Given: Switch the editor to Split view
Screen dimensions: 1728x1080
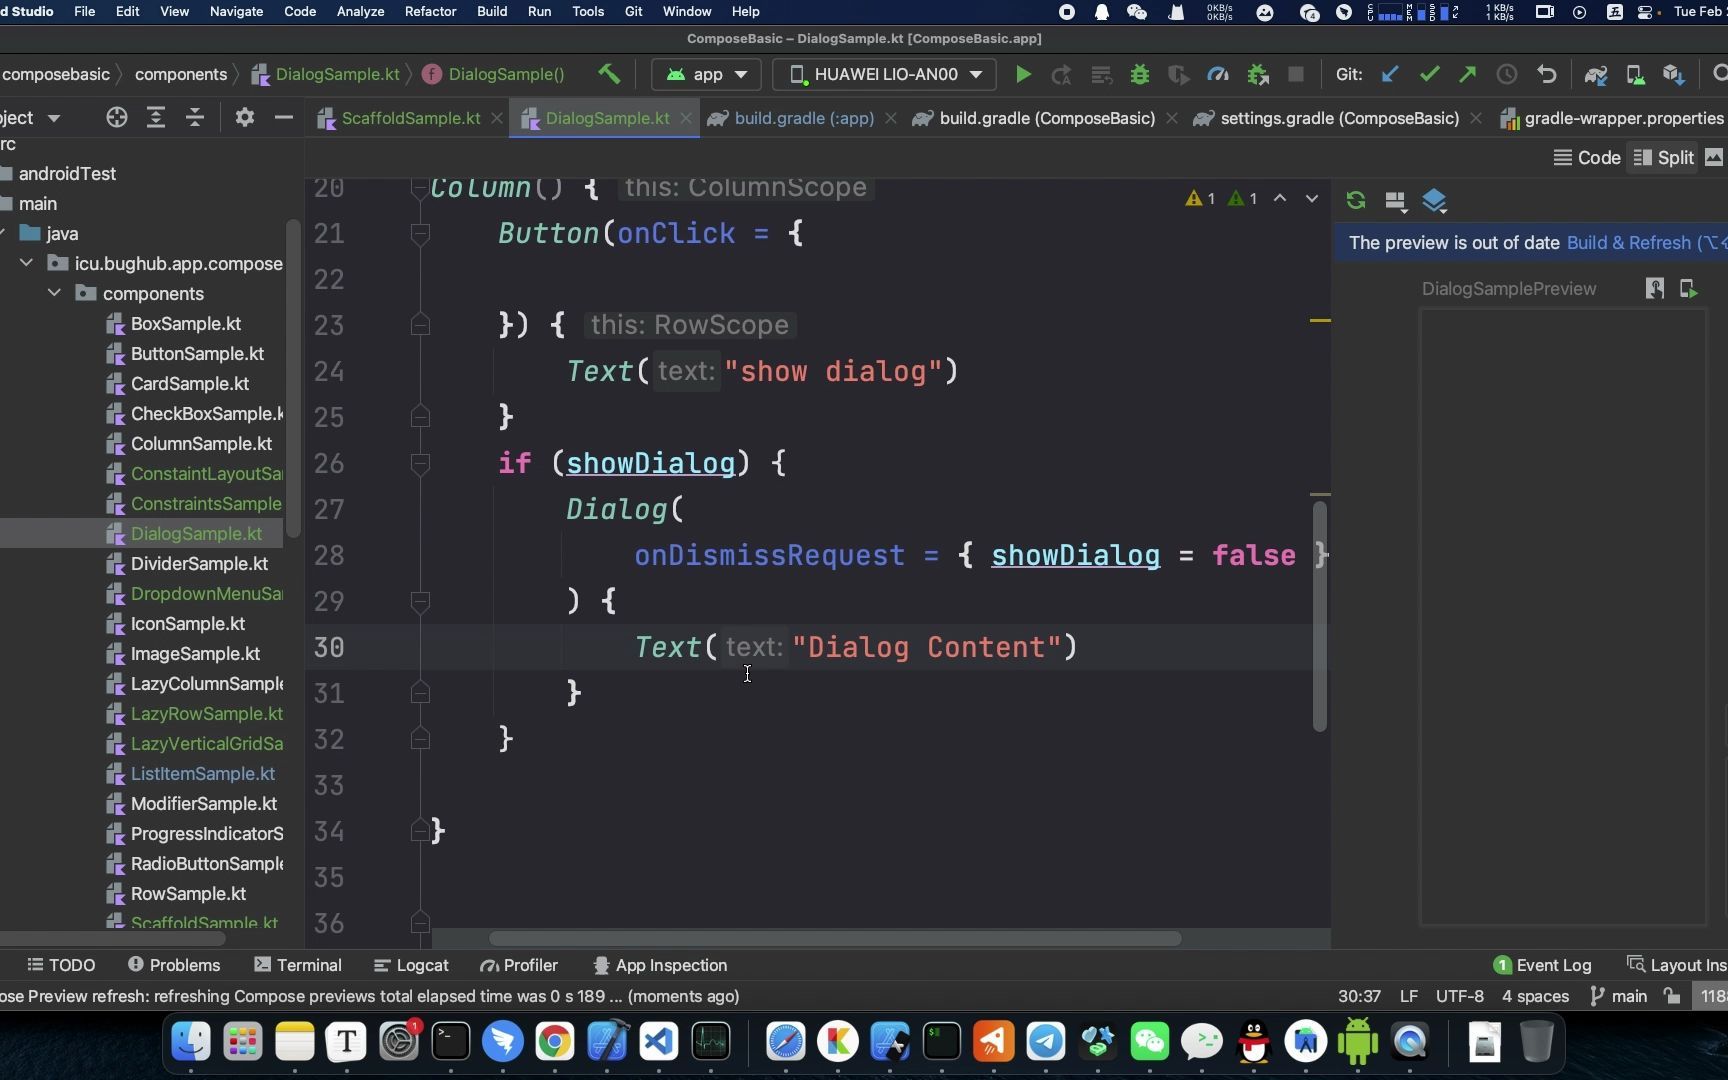Looking at the screenshot, I should (x=1663, y=157).
